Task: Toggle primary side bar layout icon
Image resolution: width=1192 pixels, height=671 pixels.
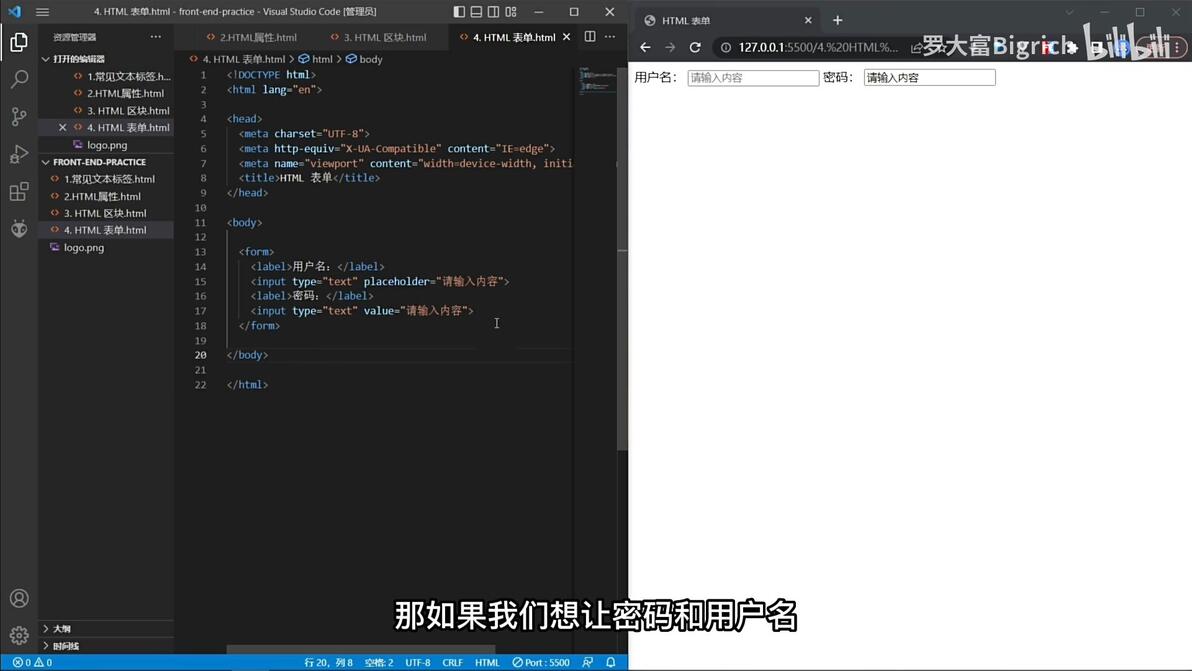Action: [x=459, y=11]
